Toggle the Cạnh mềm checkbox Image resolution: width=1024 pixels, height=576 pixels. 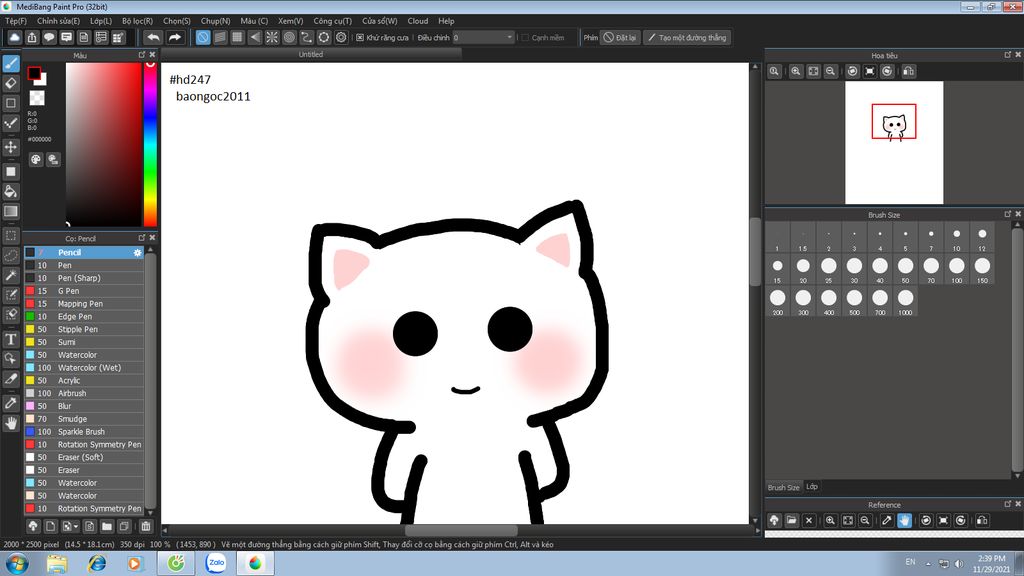(x=524, y=38)
